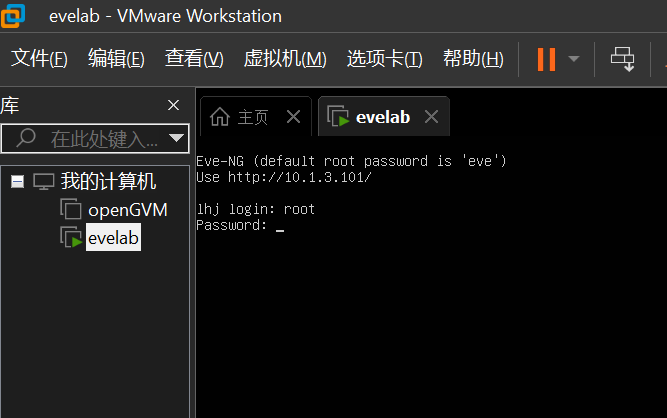Open the 虚拟机(M) menu

point(285,59)
